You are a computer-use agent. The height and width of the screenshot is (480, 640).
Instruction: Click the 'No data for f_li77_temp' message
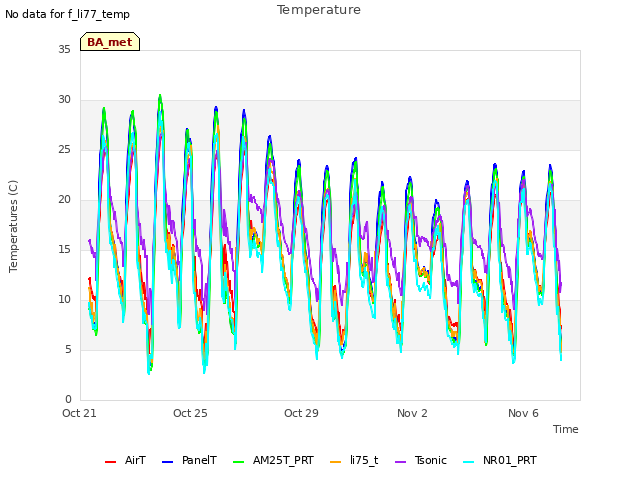(67, 14)
